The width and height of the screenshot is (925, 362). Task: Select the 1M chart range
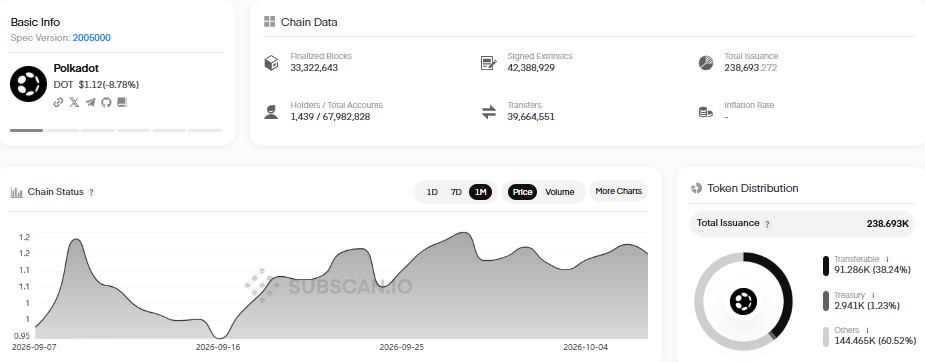[480, 192]
